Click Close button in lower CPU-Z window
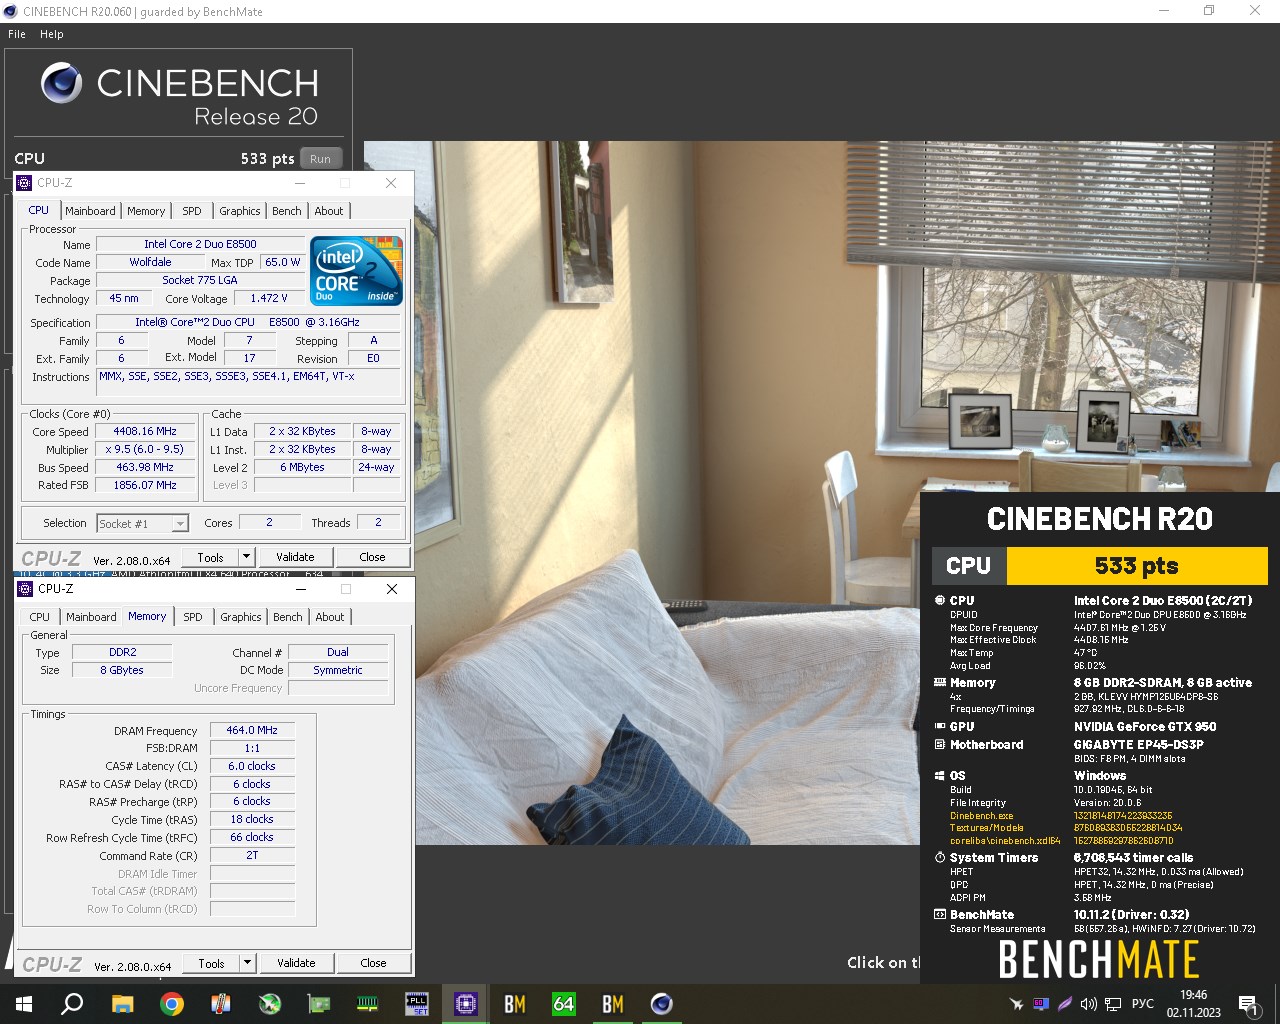The height and width of the screenshot is (1024, 1280). (x=373, y=963)
